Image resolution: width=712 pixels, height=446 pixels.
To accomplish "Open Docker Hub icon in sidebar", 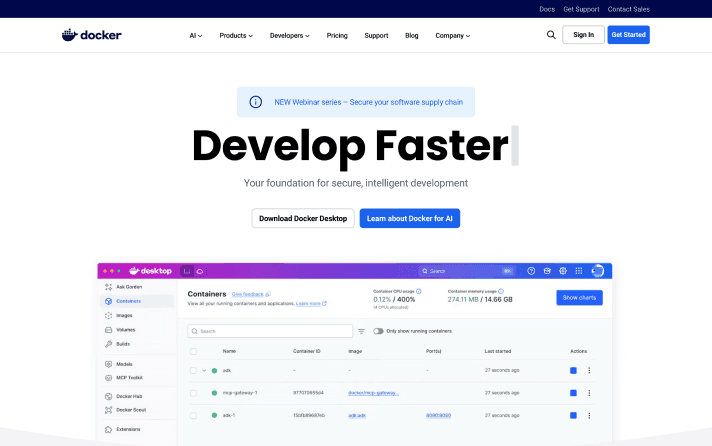I will click(x=109, y=396).
